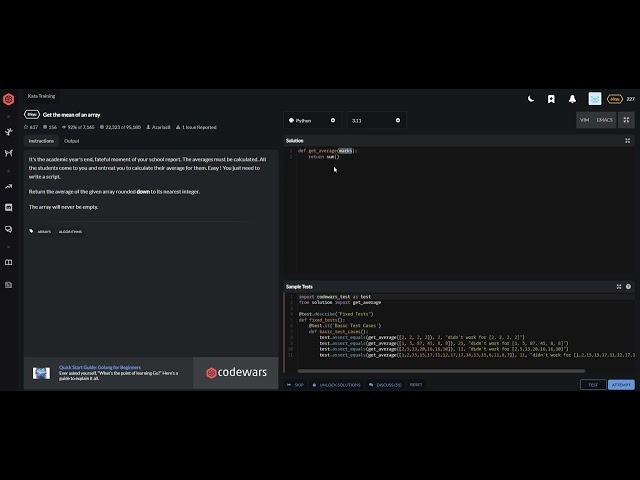Click the Kata Training breadcrumb

pos(41,96)
